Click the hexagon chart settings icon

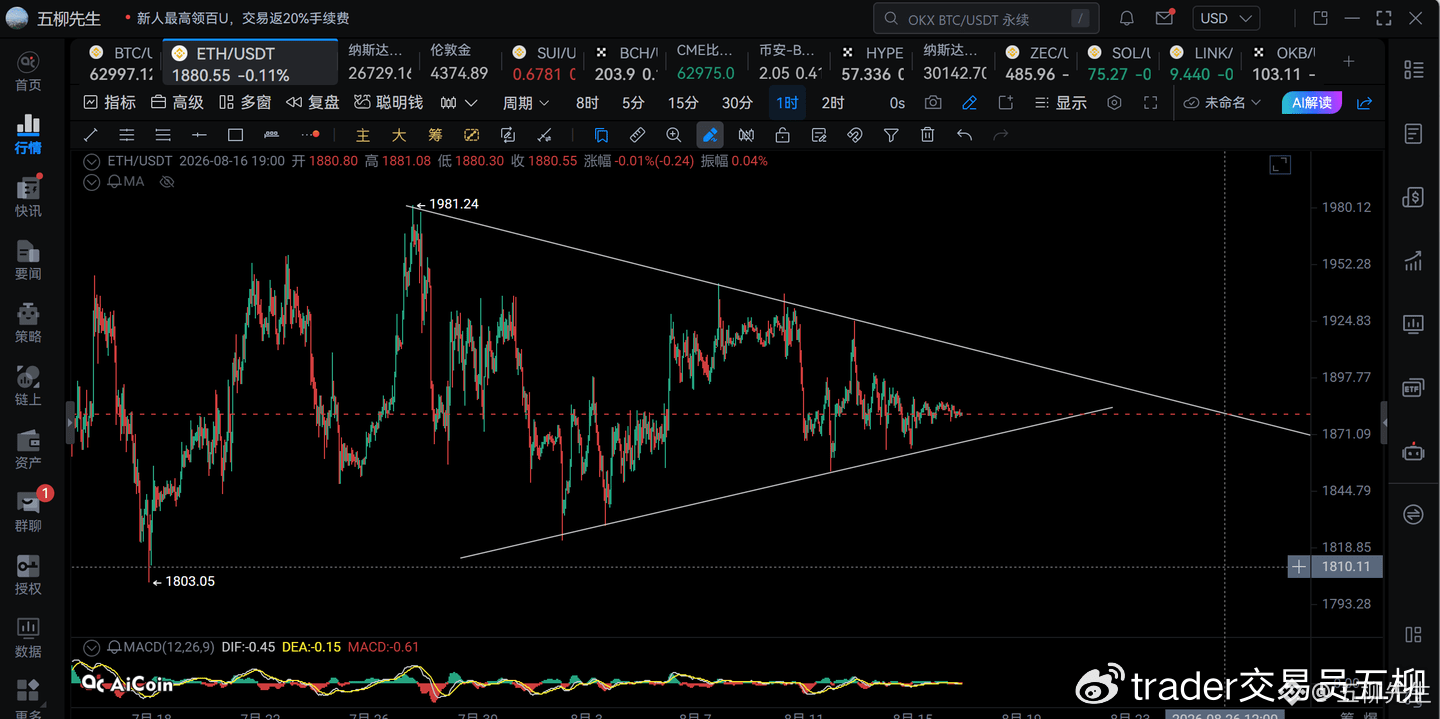pyautogui.click(x=1115, y=103)
